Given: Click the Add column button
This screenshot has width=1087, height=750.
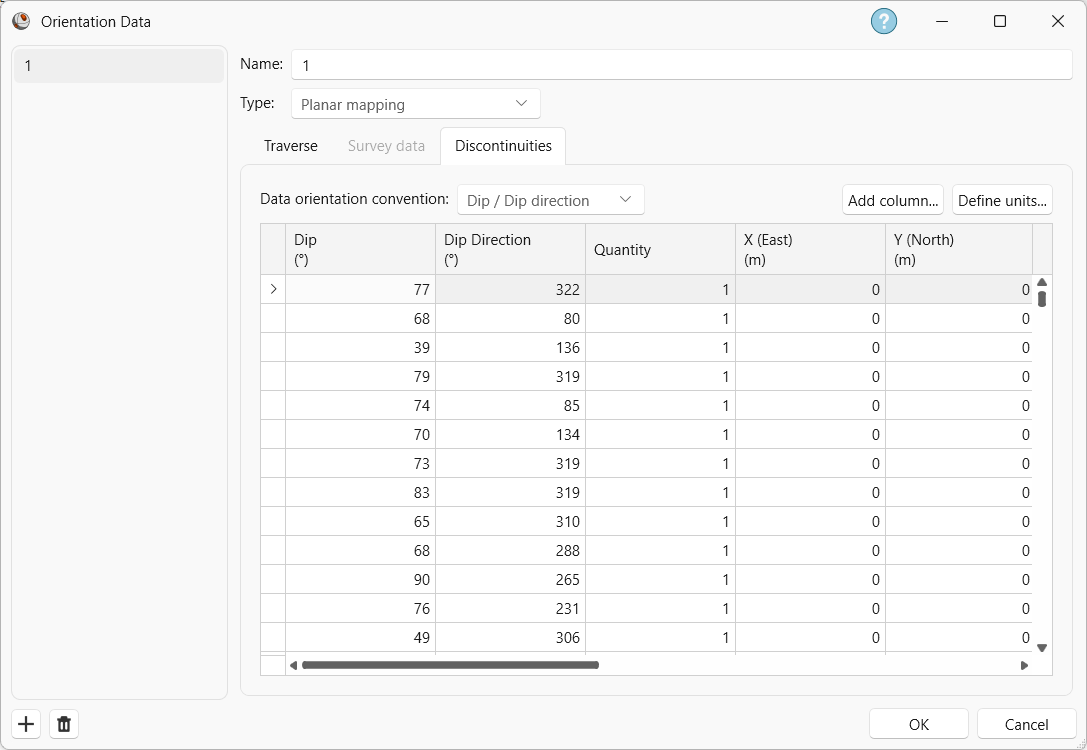Looking at the screenshot, I should (x=892, y=200).
